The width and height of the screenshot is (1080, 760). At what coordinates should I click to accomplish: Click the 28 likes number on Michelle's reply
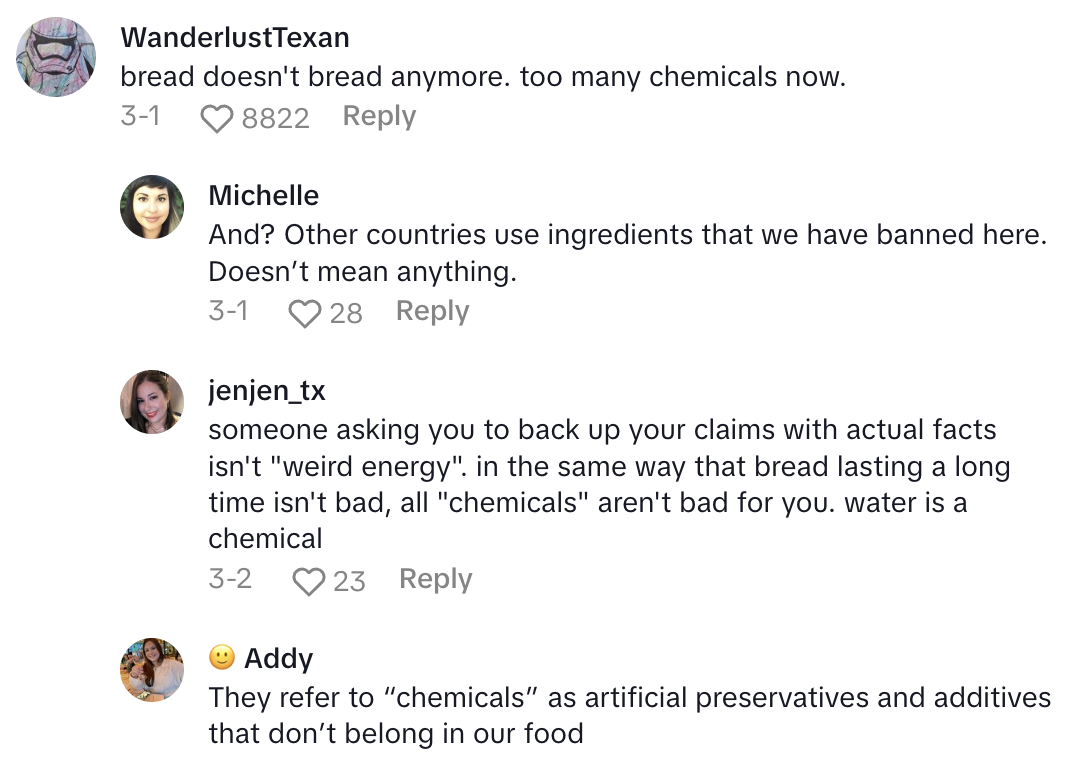[x=346, y=314]
